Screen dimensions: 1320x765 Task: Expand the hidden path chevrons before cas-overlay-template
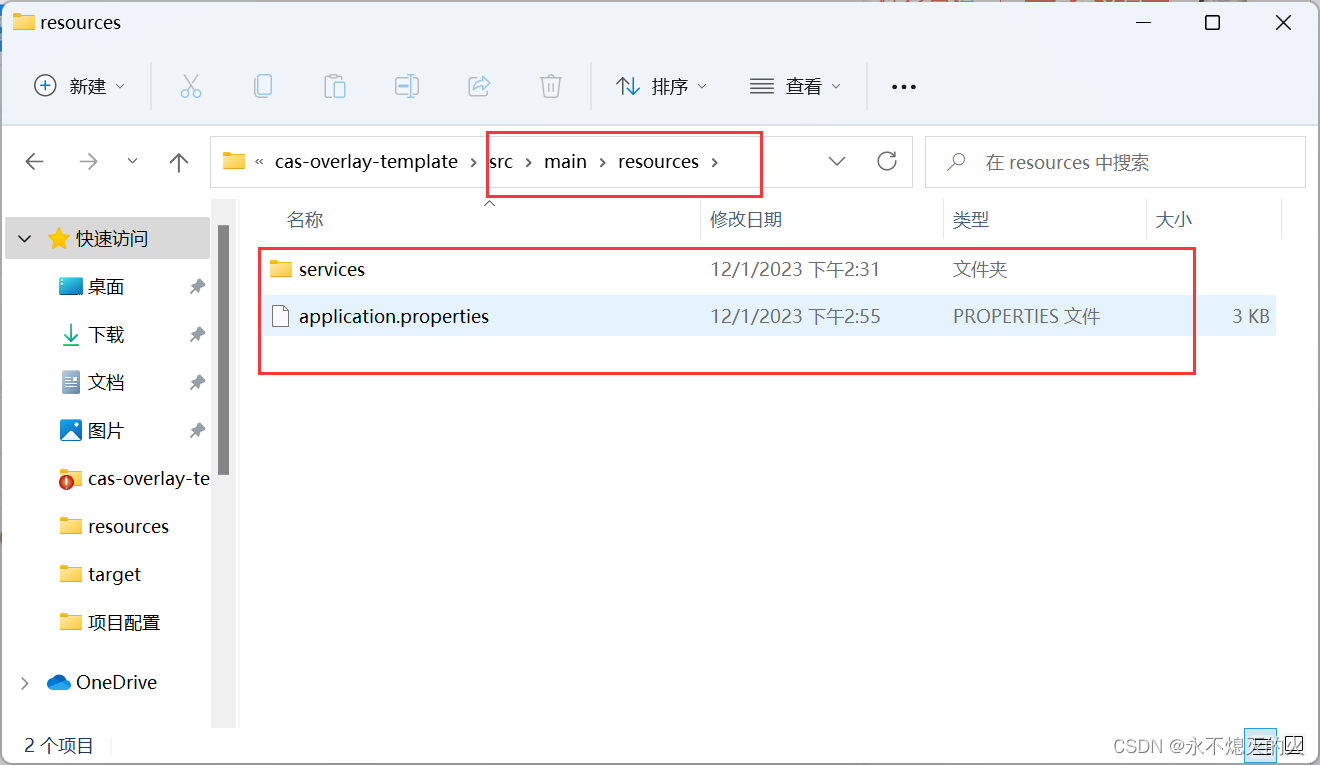[x=260, y=162]
